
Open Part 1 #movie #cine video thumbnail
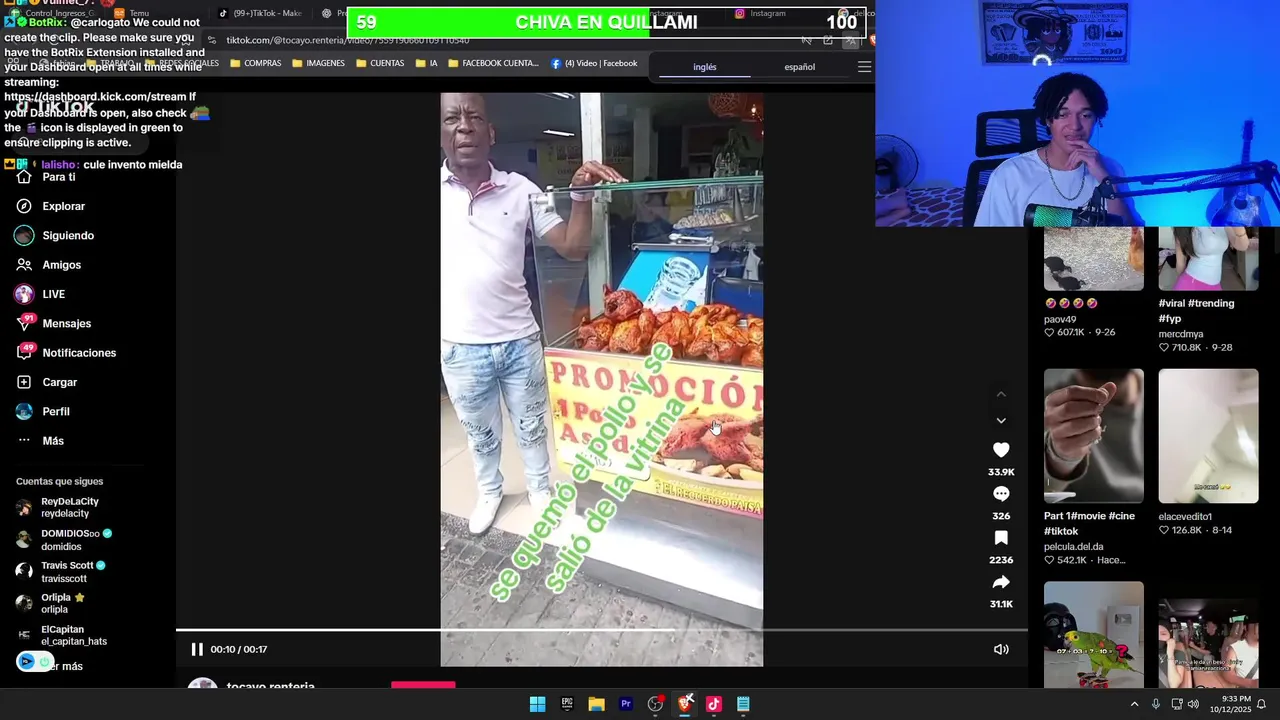click(x=1093, y=435)
